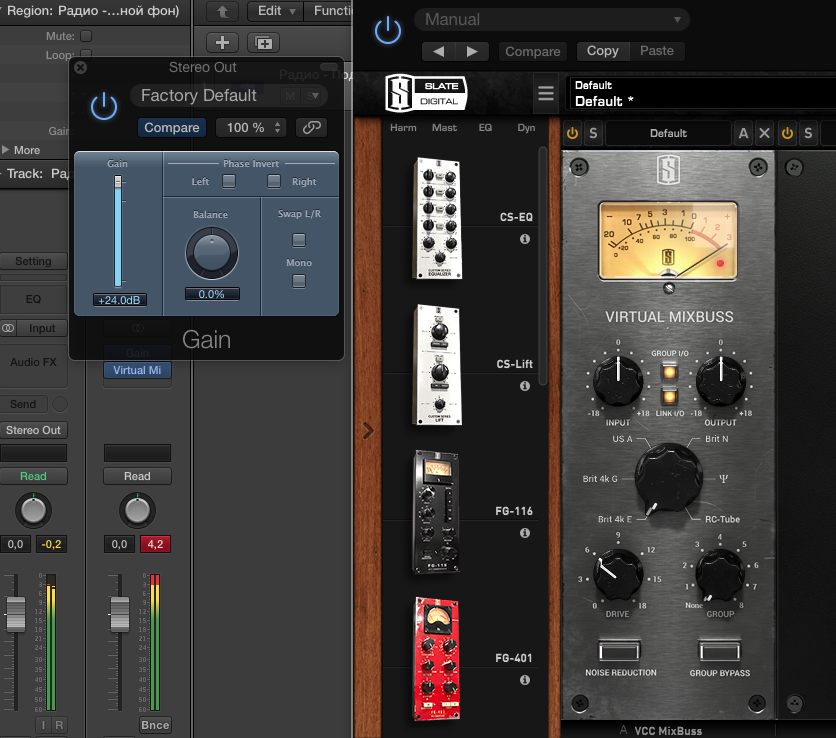This screenshot has width=836, height=738.
Task: Show info for CS-EQ module
Action: (525, 239)
